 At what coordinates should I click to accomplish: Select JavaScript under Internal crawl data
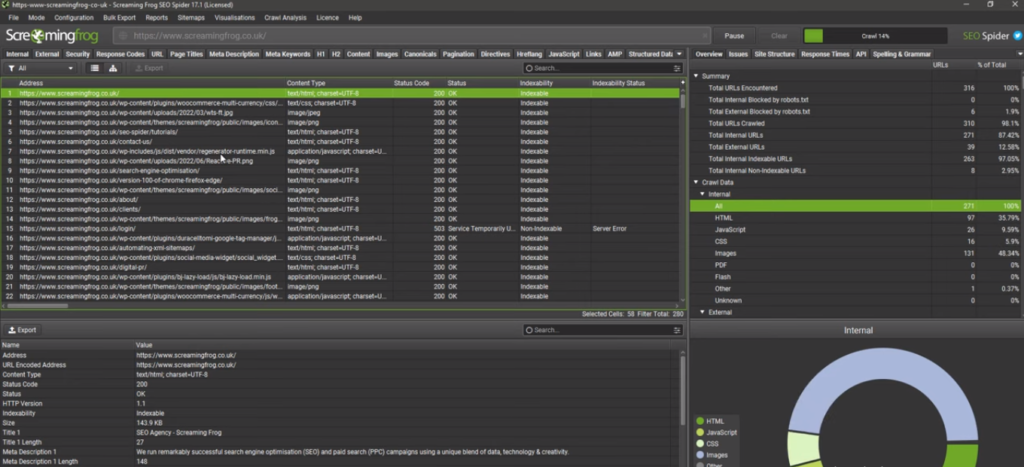(856, 230)
